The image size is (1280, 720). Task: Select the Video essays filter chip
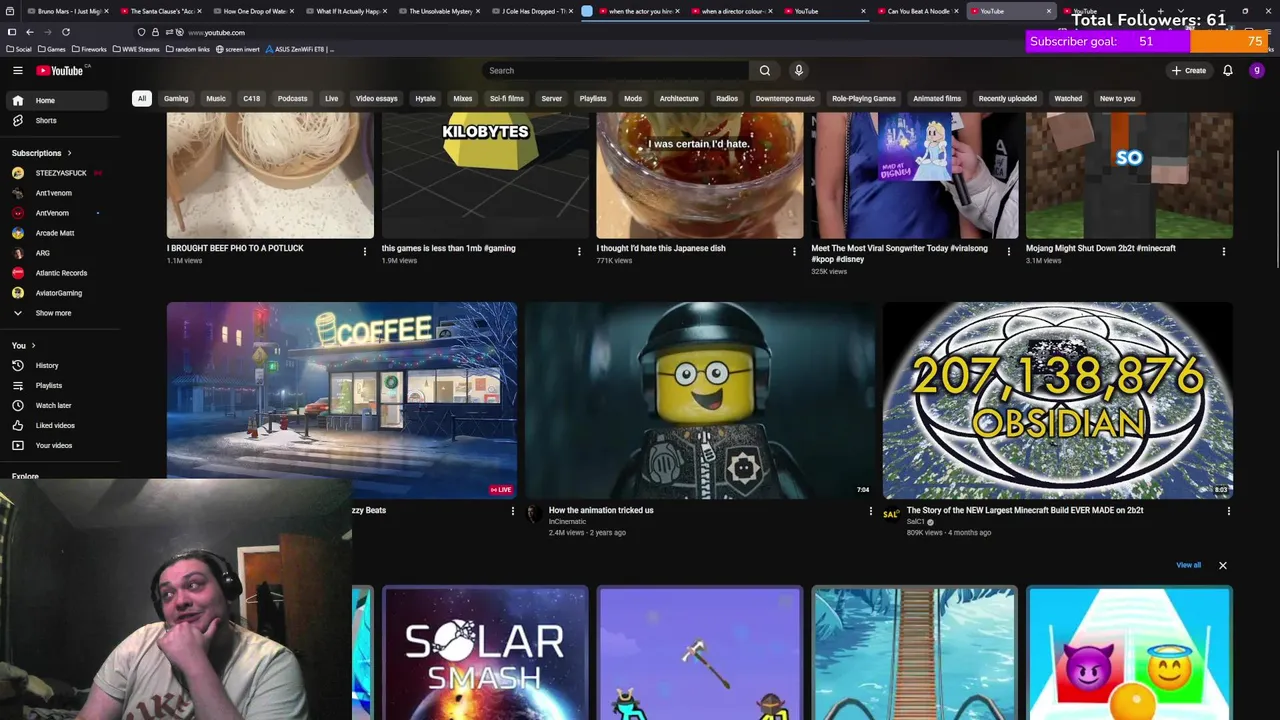(x=377, y=98)
